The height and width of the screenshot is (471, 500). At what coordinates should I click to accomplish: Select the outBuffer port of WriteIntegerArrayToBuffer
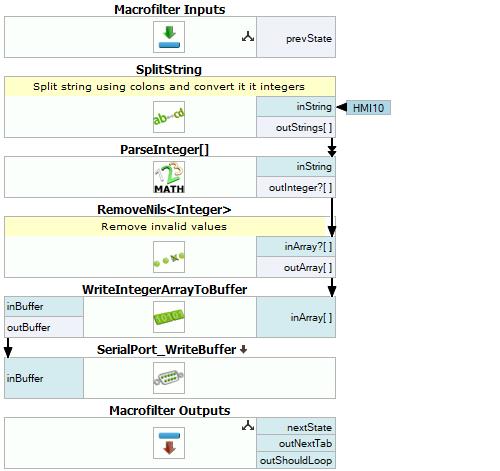(44, 327)
